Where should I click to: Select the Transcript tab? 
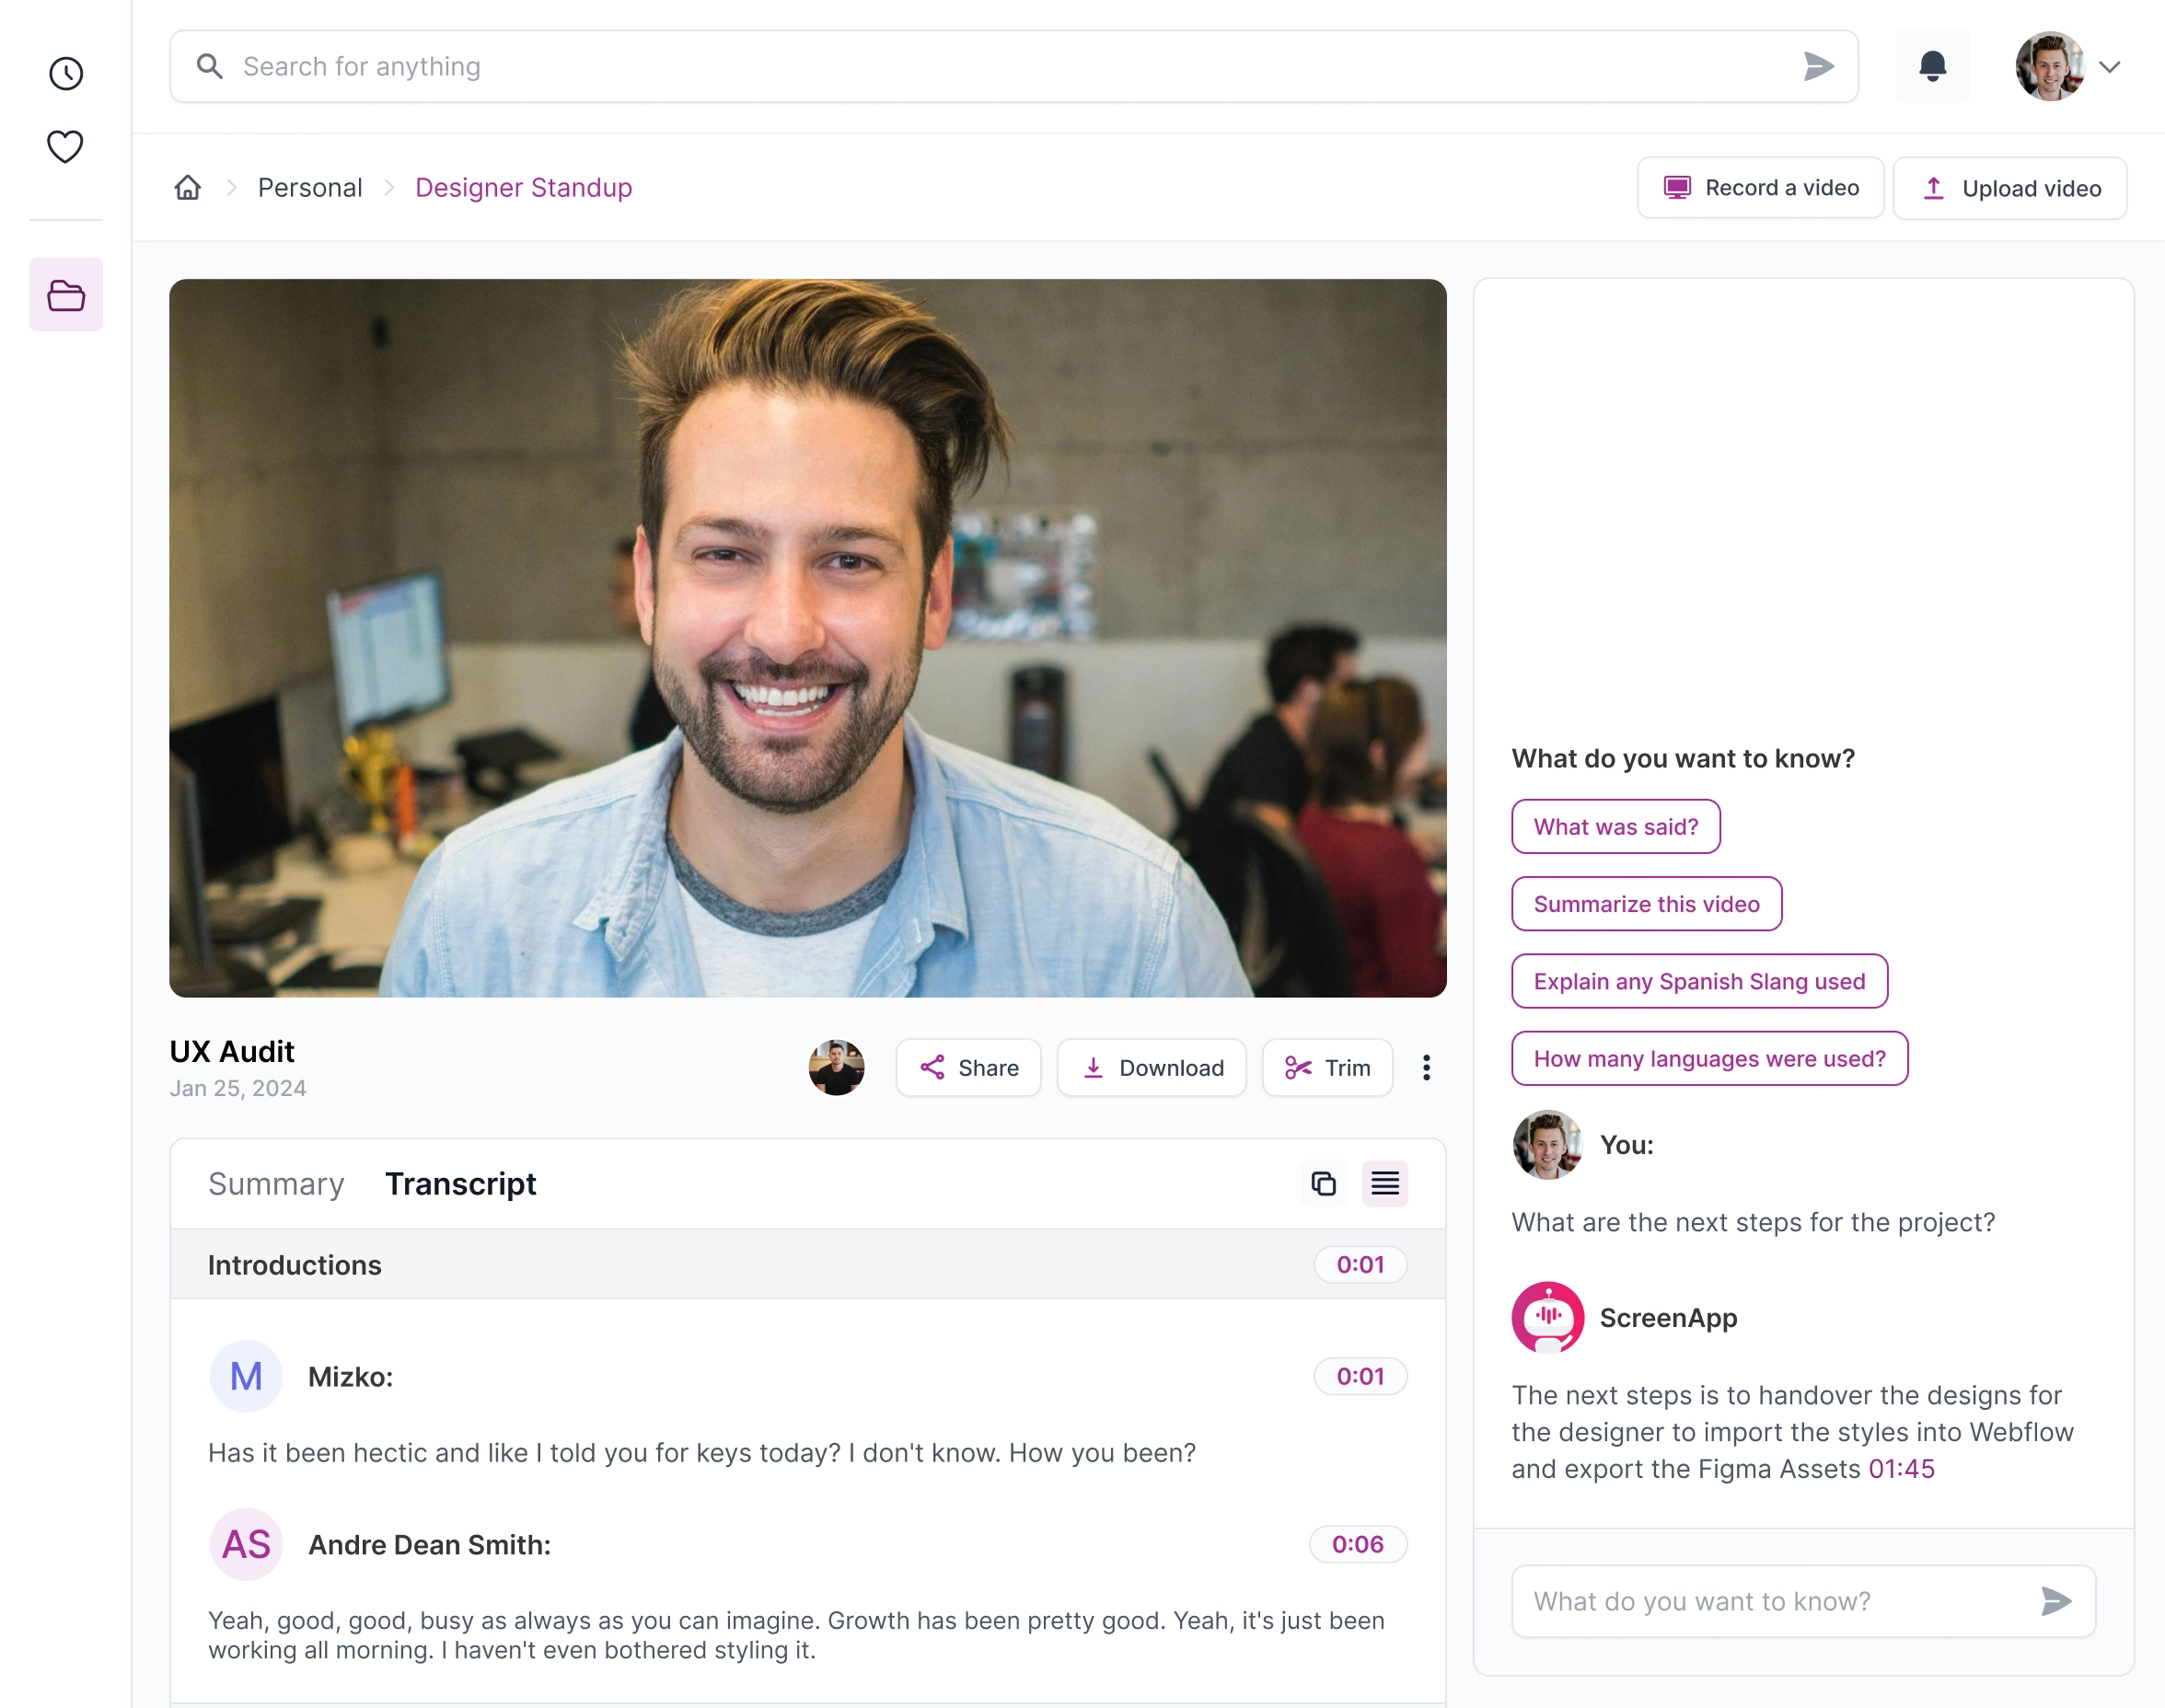pos(460,1183)
